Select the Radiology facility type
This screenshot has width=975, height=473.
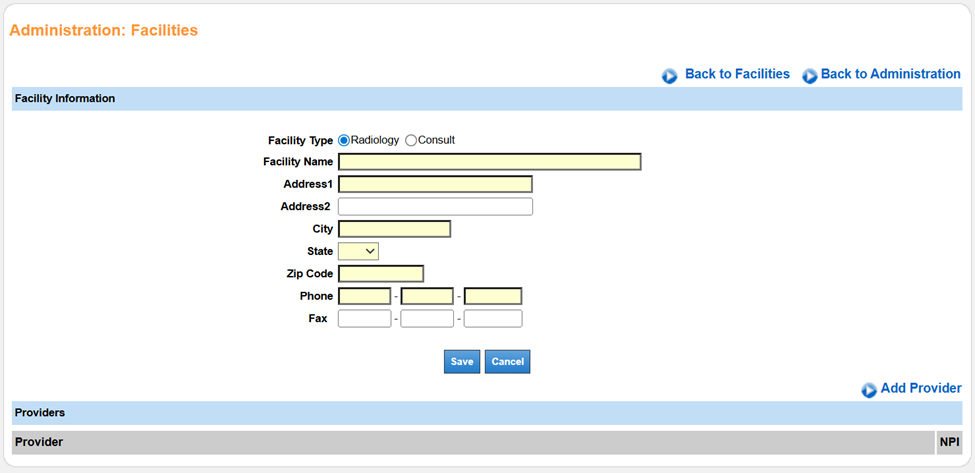click(x=344, y=140)
